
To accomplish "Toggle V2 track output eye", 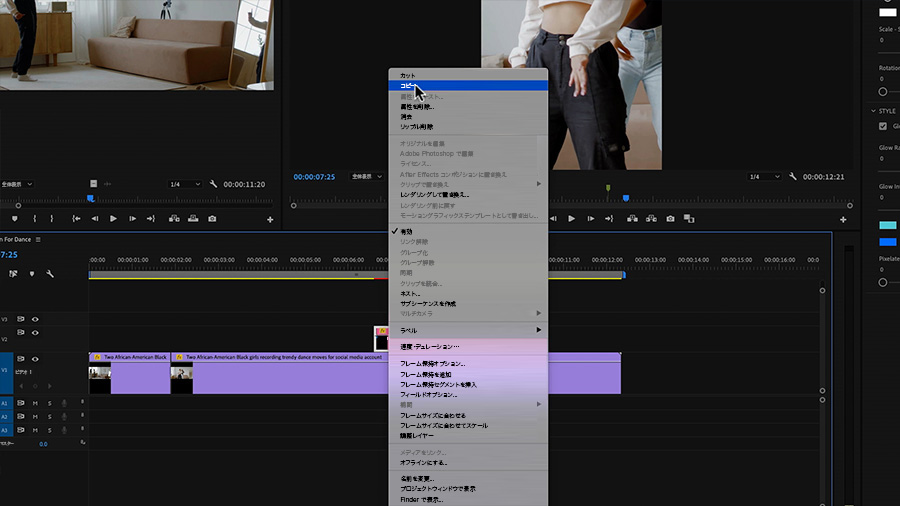I will 35,333.
